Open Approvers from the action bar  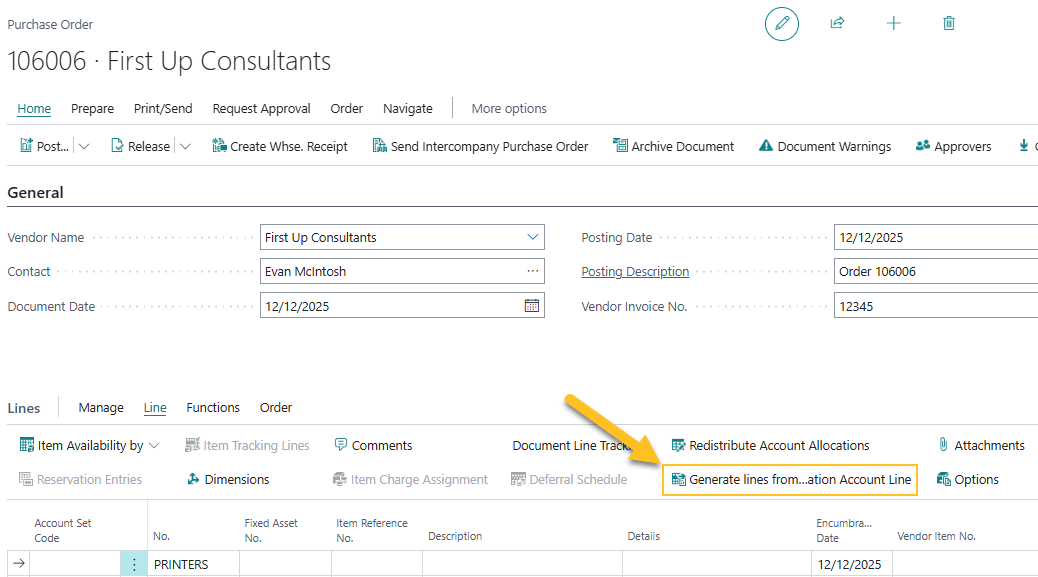952,146
